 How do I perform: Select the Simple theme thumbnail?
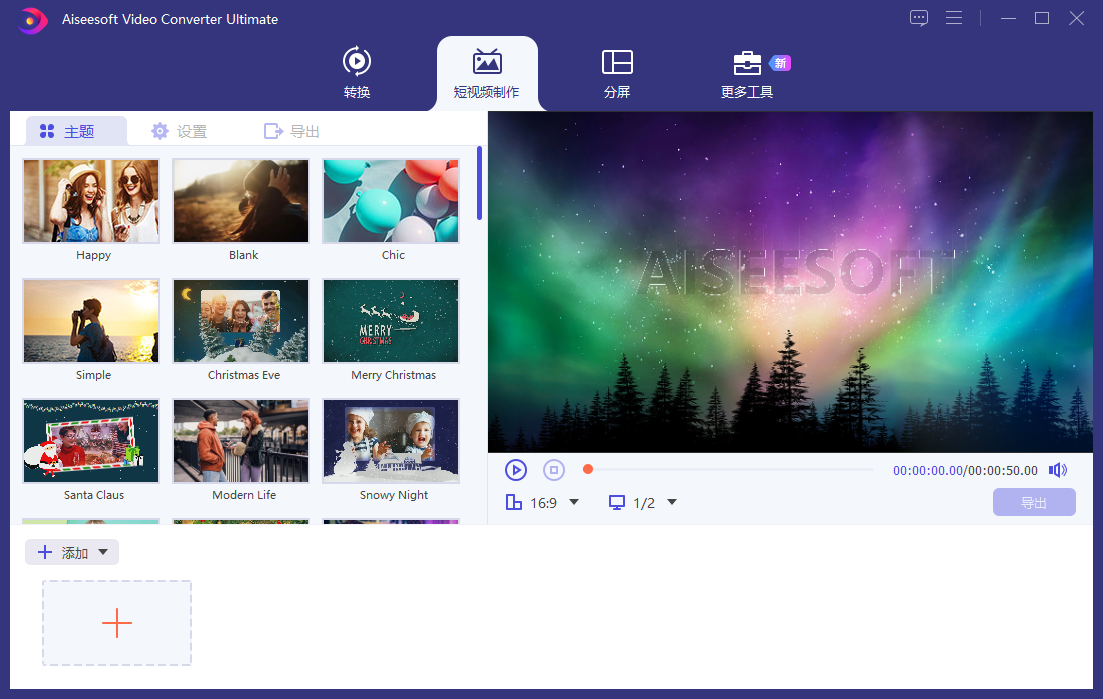tap(91, 321)
